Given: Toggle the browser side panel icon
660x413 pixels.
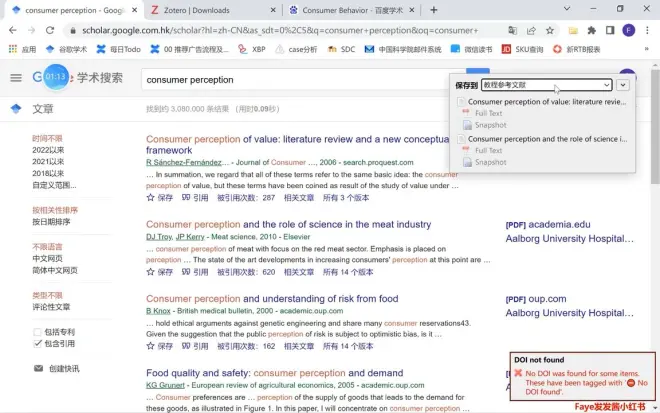Looking at the screenshot, I should [x=610, y=30].
